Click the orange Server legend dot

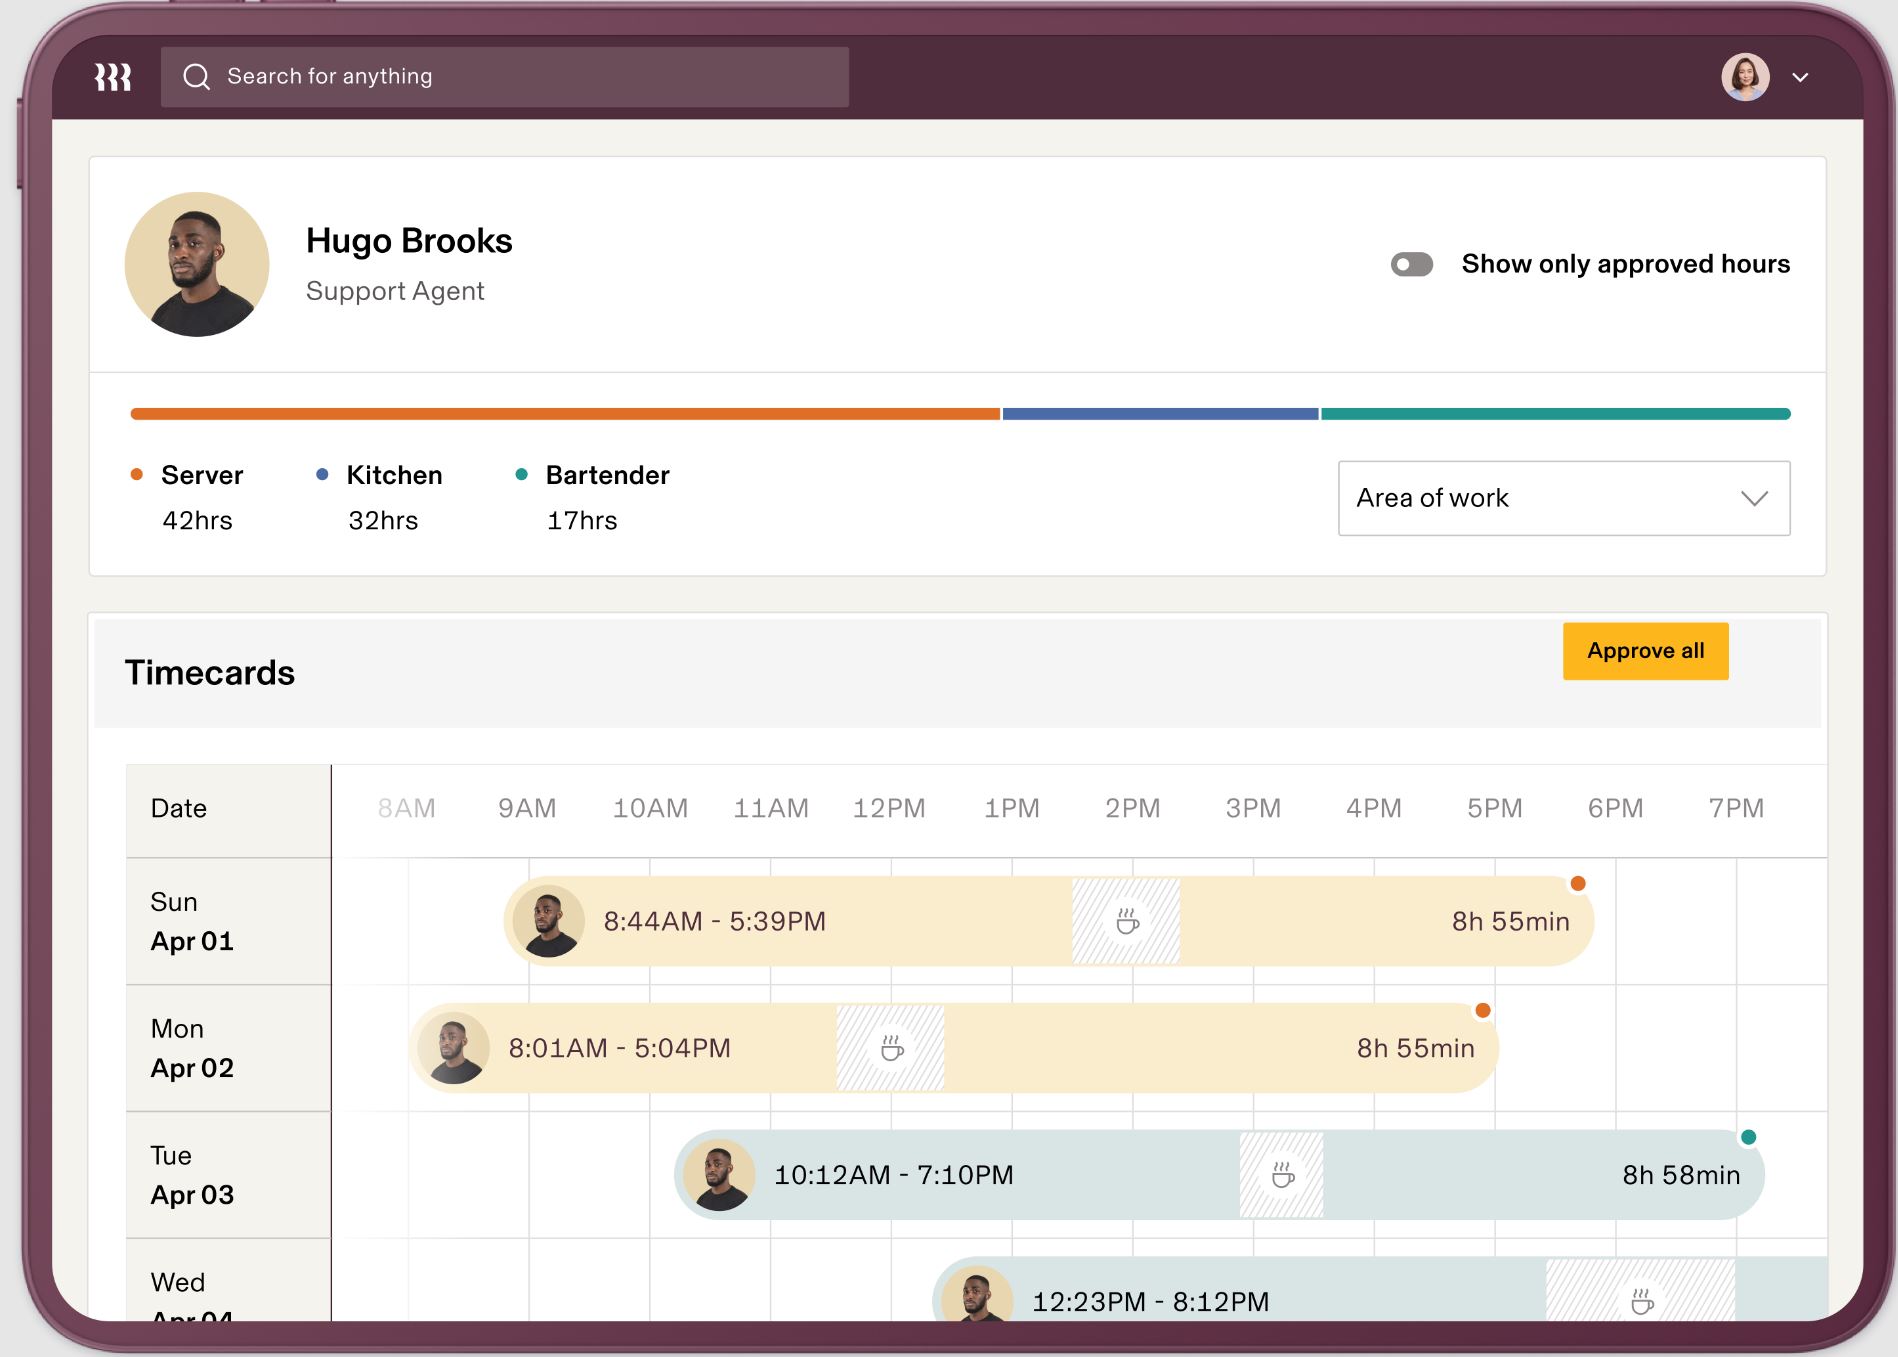[x=137, y=473]
